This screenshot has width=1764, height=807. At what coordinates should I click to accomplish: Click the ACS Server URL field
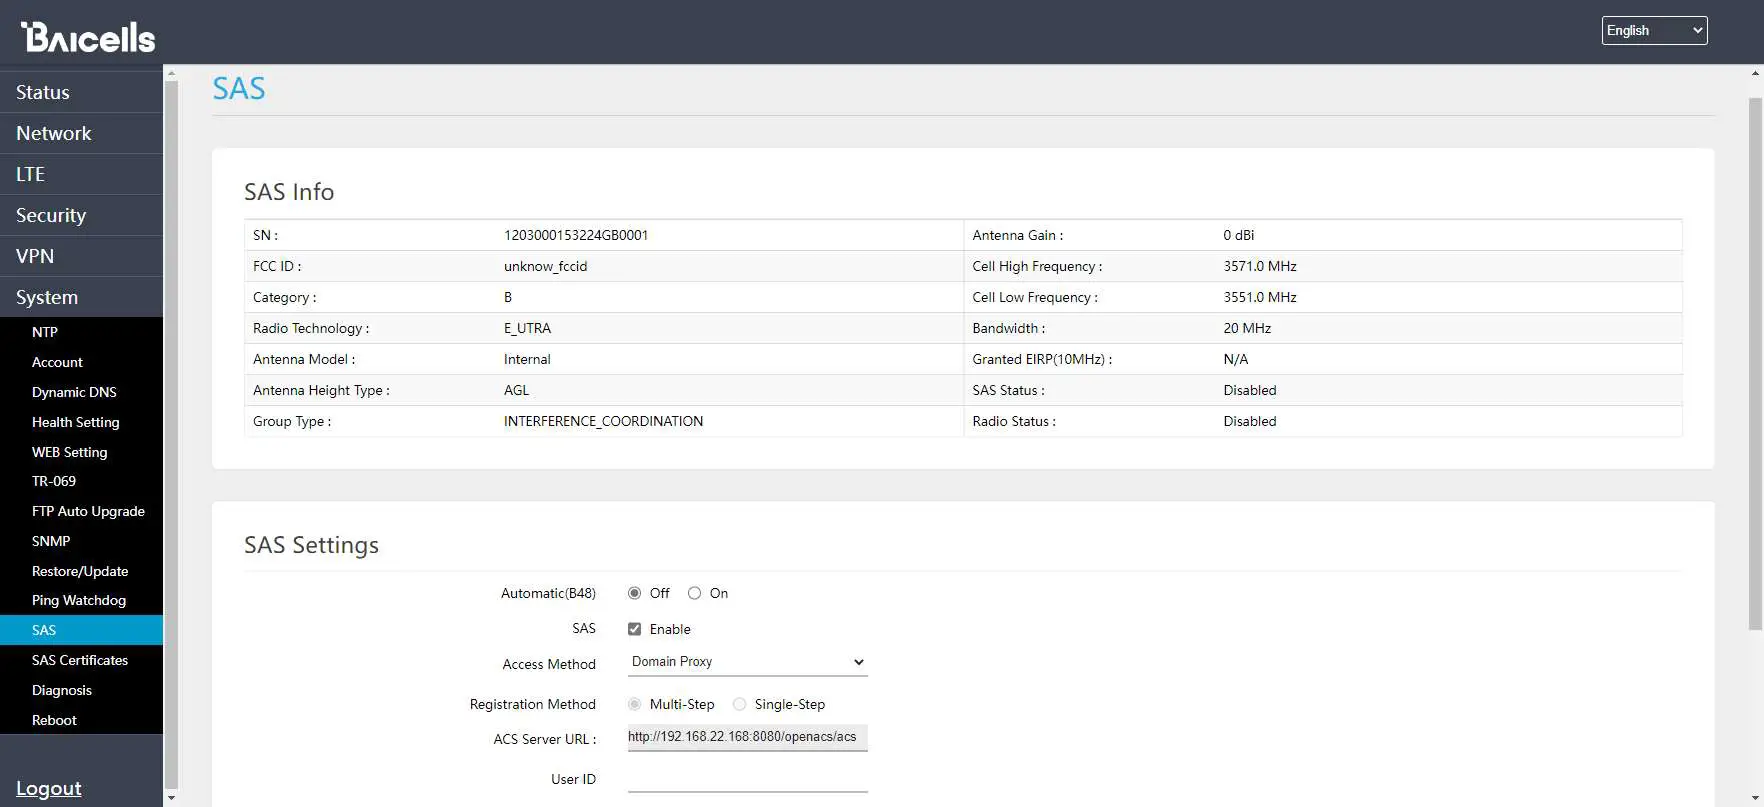click(x=747, y=737)
